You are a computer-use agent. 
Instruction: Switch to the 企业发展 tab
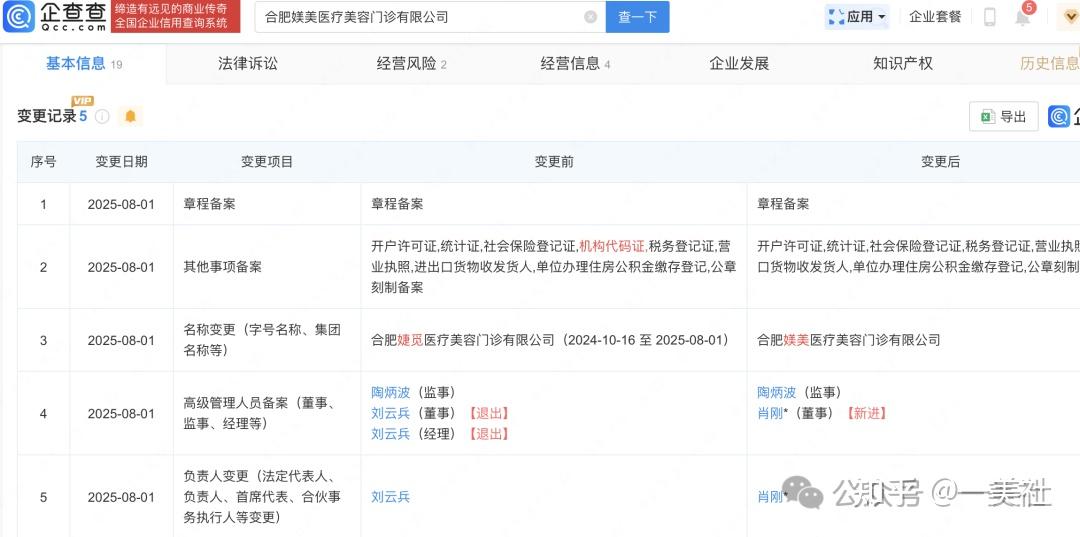[739, 64]
